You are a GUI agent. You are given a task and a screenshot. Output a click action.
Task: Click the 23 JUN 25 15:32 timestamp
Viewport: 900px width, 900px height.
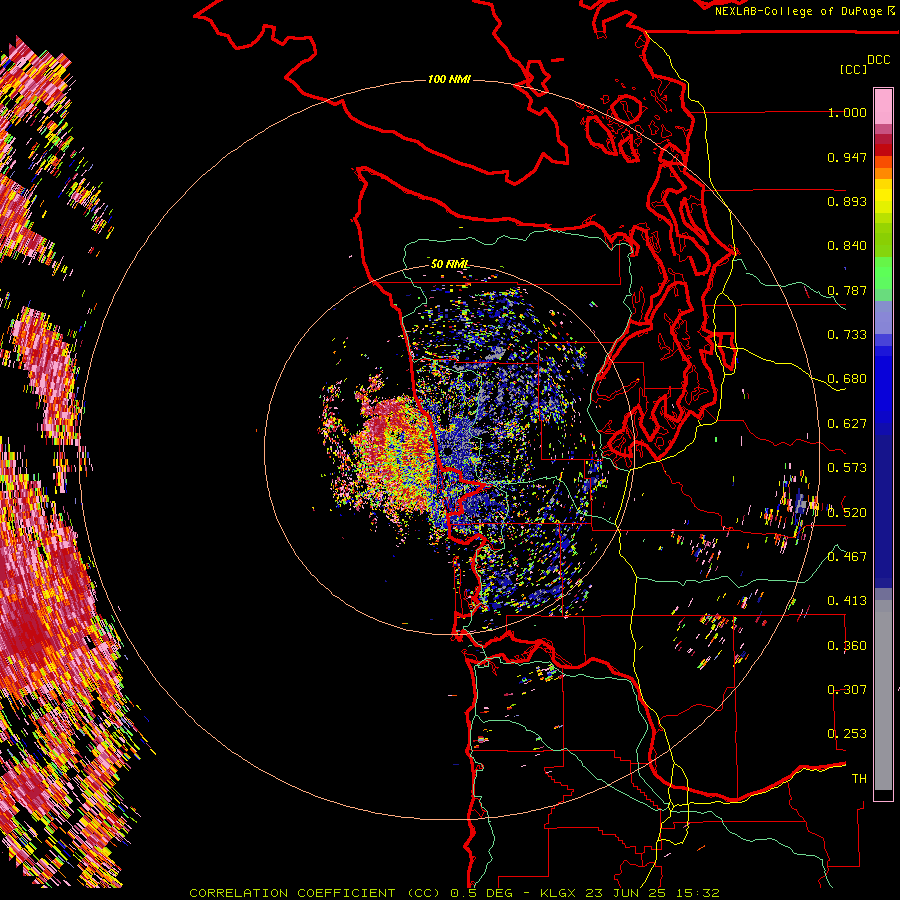(x=652, y=893)
